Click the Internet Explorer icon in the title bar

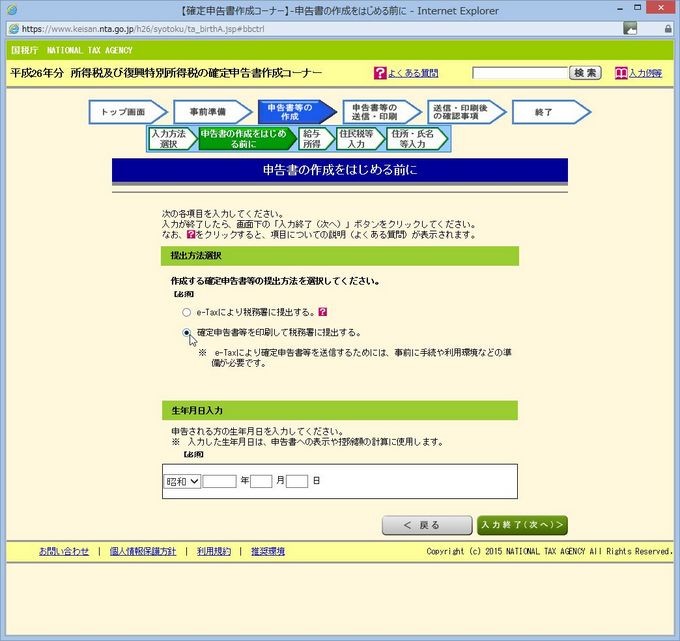[11, 11]
